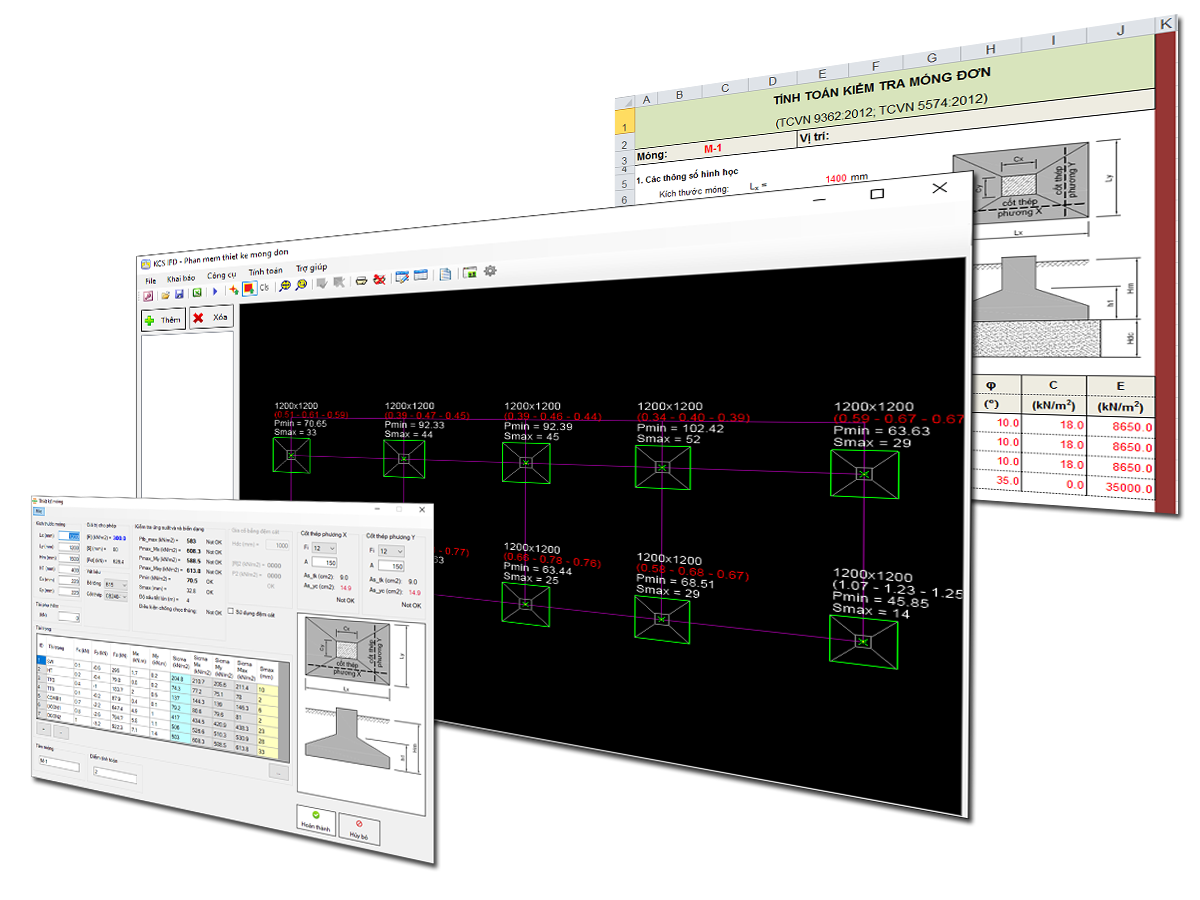The width and height of the screenshot is (1200, 900).
Task: Click the Lx dimension input field in dialog
Action: [x=69, y=537]
